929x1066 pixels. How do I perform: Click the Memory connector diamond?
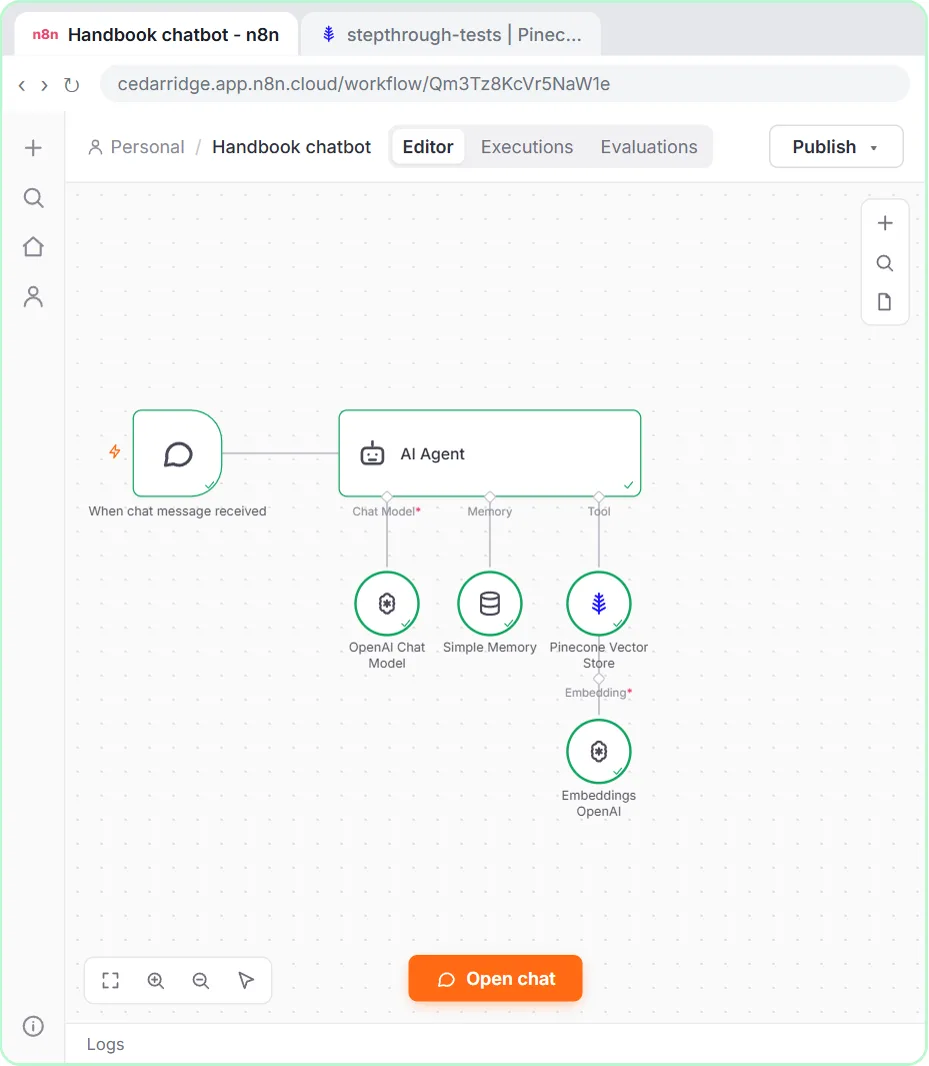pyautogui.click(x=490, y=497)
